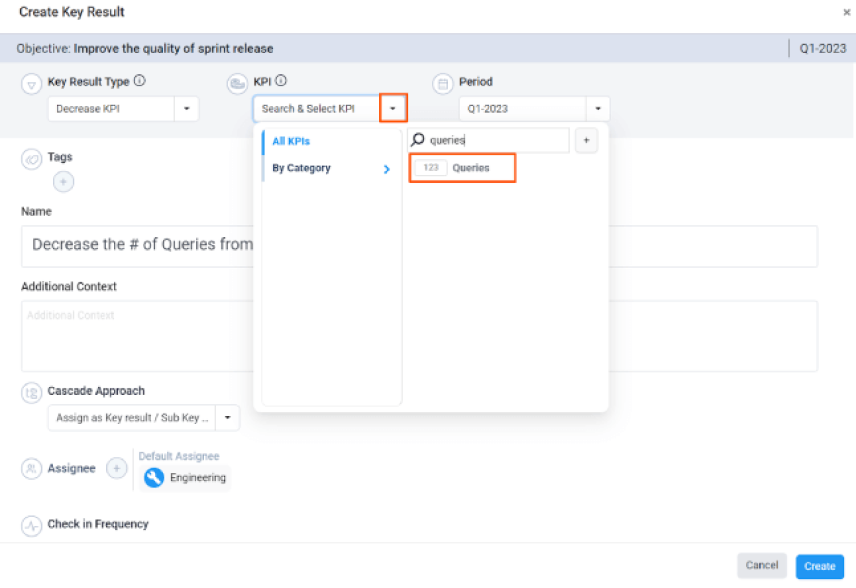Image resolution: width=856 pixels, height=588 pixels.
Task: Close the Create Key Result dialog
Action: coord(847,13)
